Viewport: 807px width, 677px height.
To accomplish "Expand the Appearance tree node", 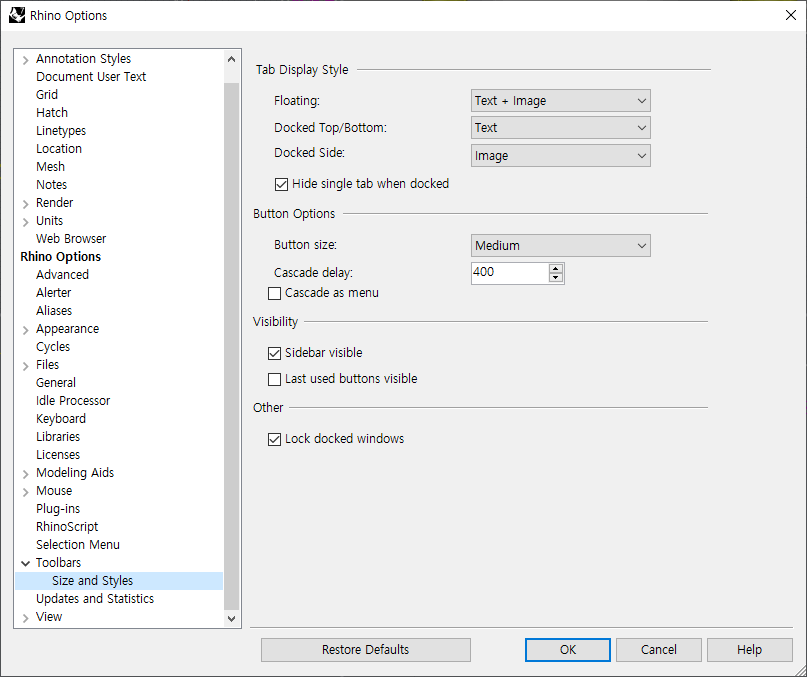I will click(25, 330).
